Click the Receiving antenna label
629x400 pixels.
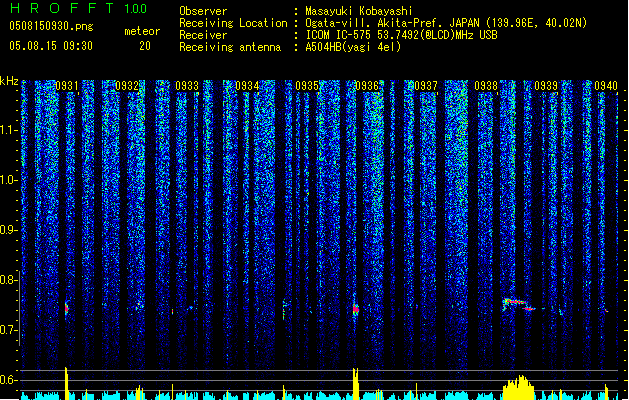coord(230,47)
